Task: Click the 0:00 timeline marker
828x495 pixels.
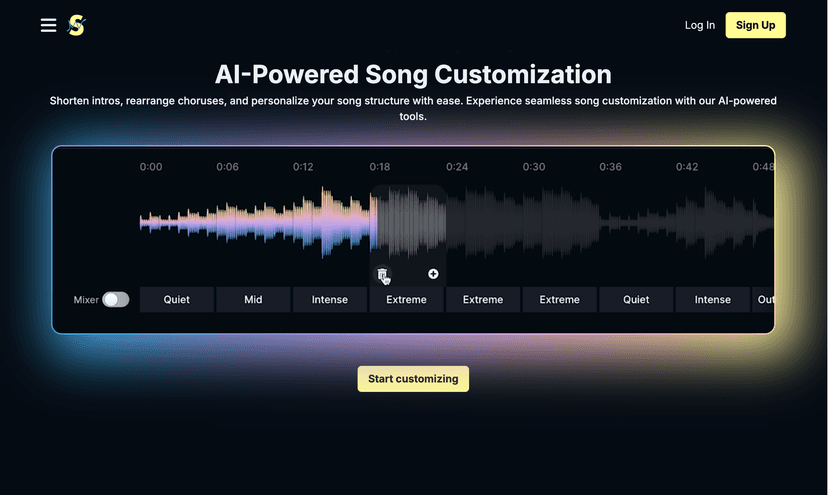Action: point(151,167)
